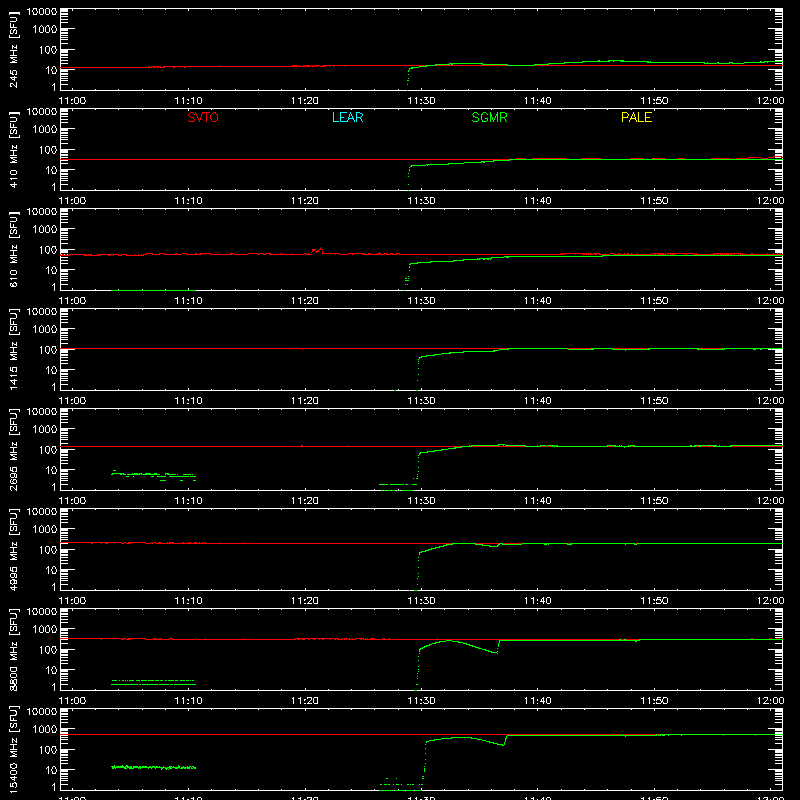Select the 8800 MHz [SFU] axis title
Viewport: 800px width, 800px height.
pos(14,649)
